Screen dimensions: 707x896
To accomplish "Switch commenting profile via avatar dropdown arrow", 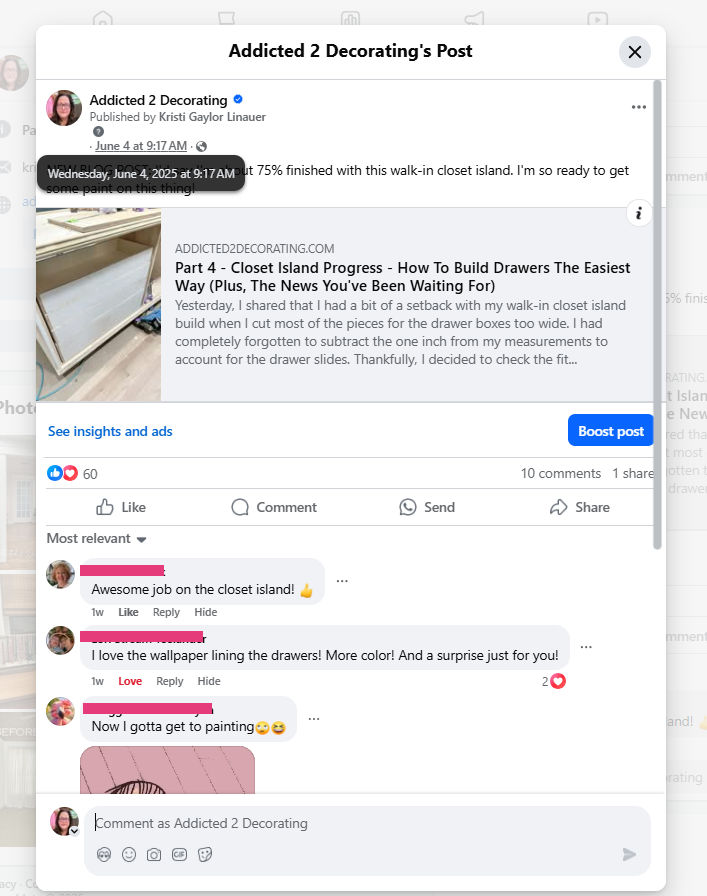I will [x=74, y=831].
